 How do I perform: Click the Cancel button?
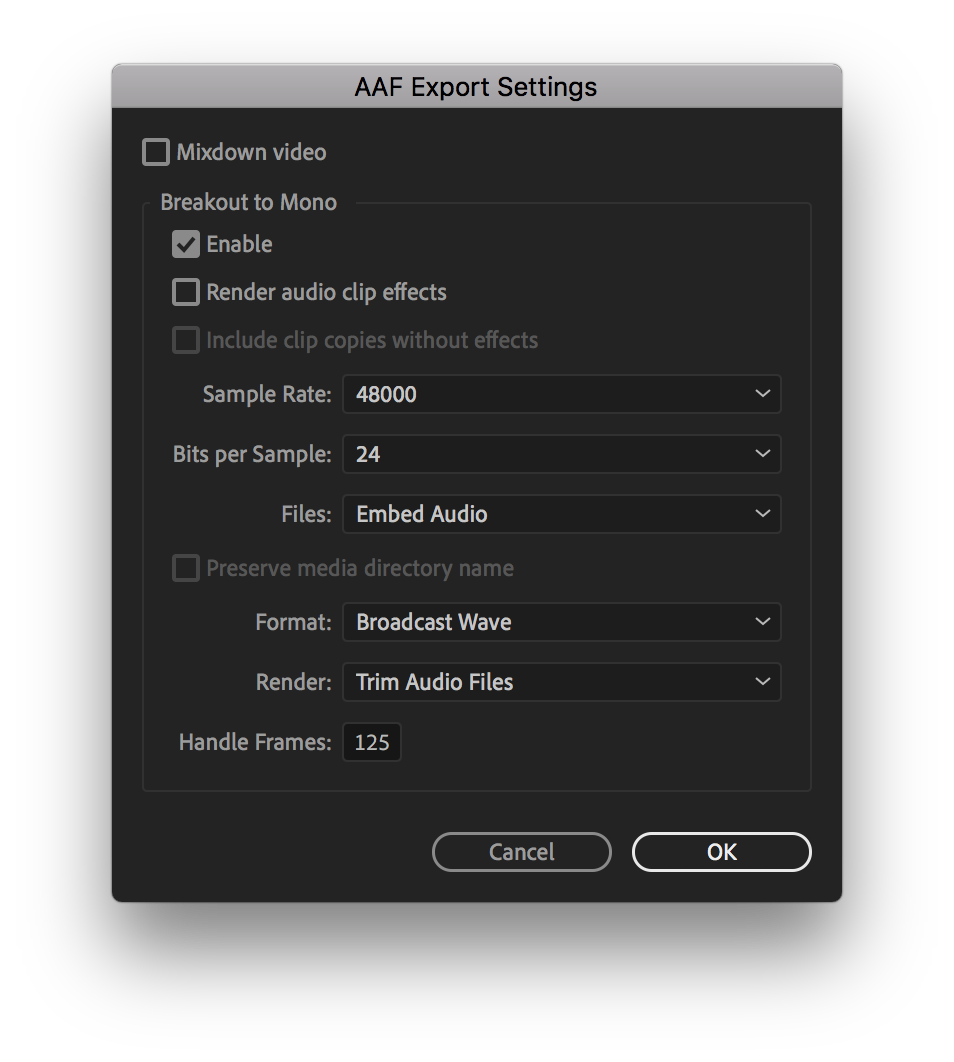click(521, 852)
